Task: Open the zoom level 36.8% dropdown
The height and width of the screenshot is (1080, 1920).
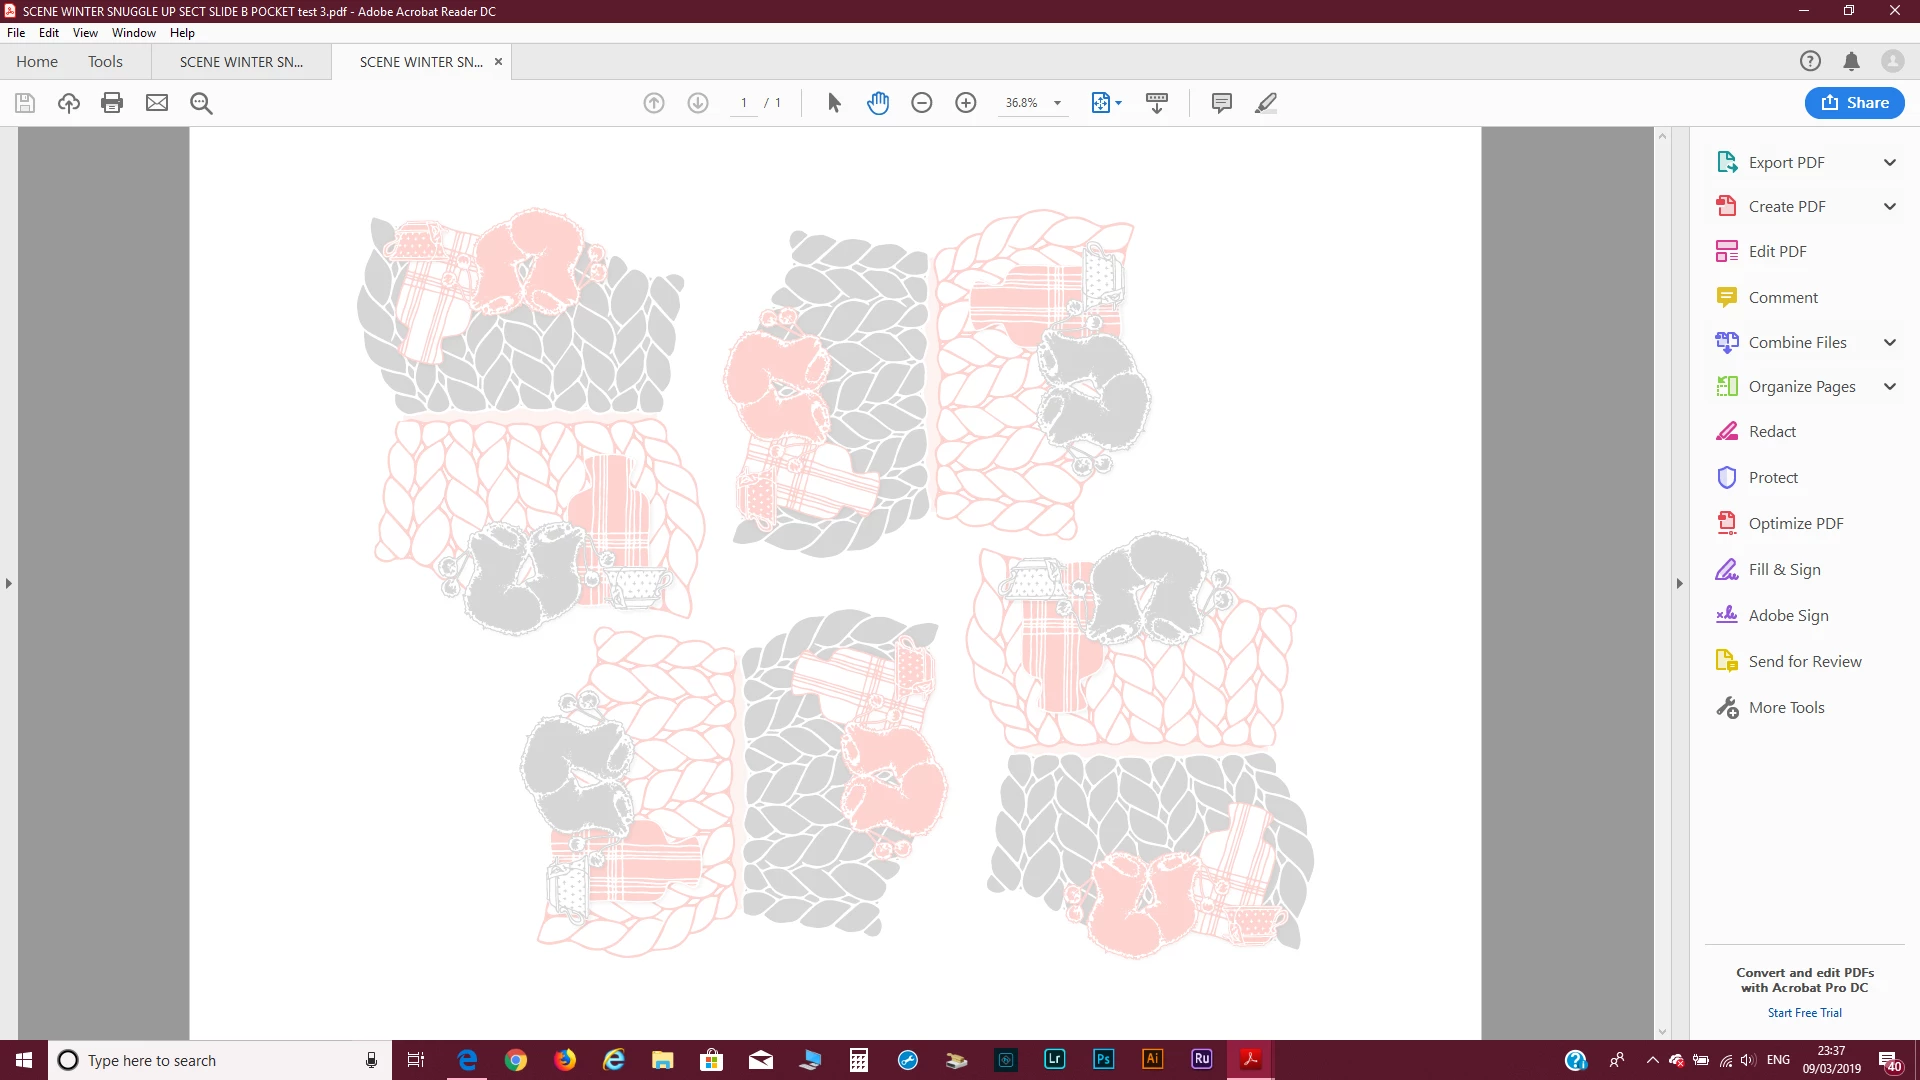Action: coord(1057,103)
